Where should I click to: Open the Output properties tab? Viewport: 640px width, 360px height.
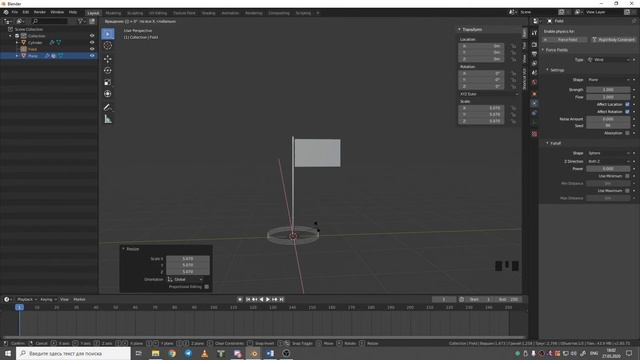click(x=534, y=54)
